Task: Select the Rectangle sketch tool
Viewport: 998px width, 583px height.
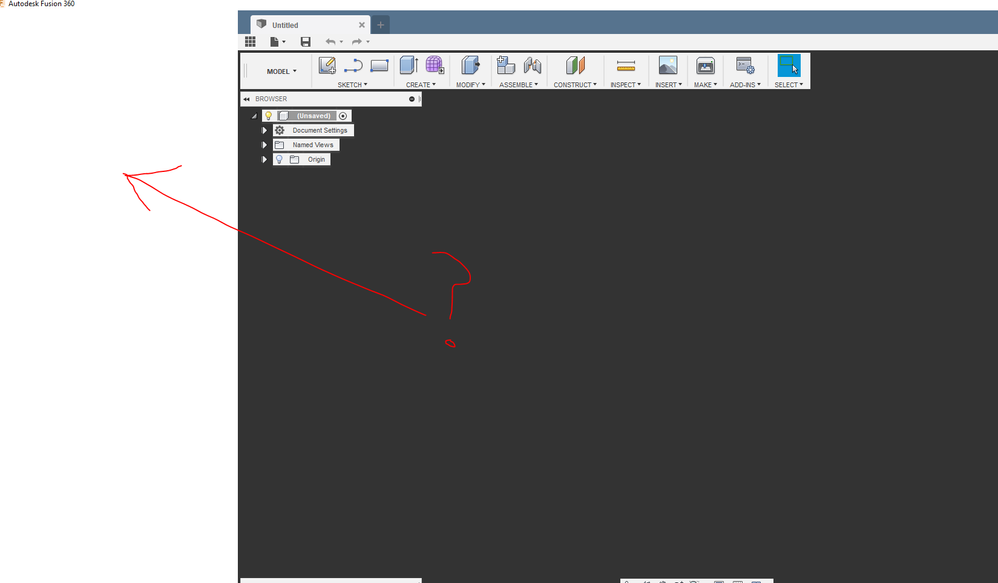Action: pos(379,66)
